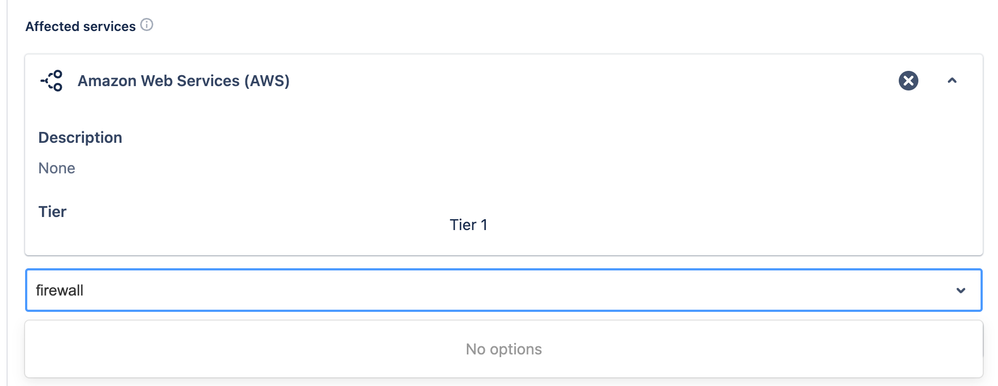Click the empty space right of firewall text
Image resolution: width=998 pixels, height=386 pixels.
point(509,290)
